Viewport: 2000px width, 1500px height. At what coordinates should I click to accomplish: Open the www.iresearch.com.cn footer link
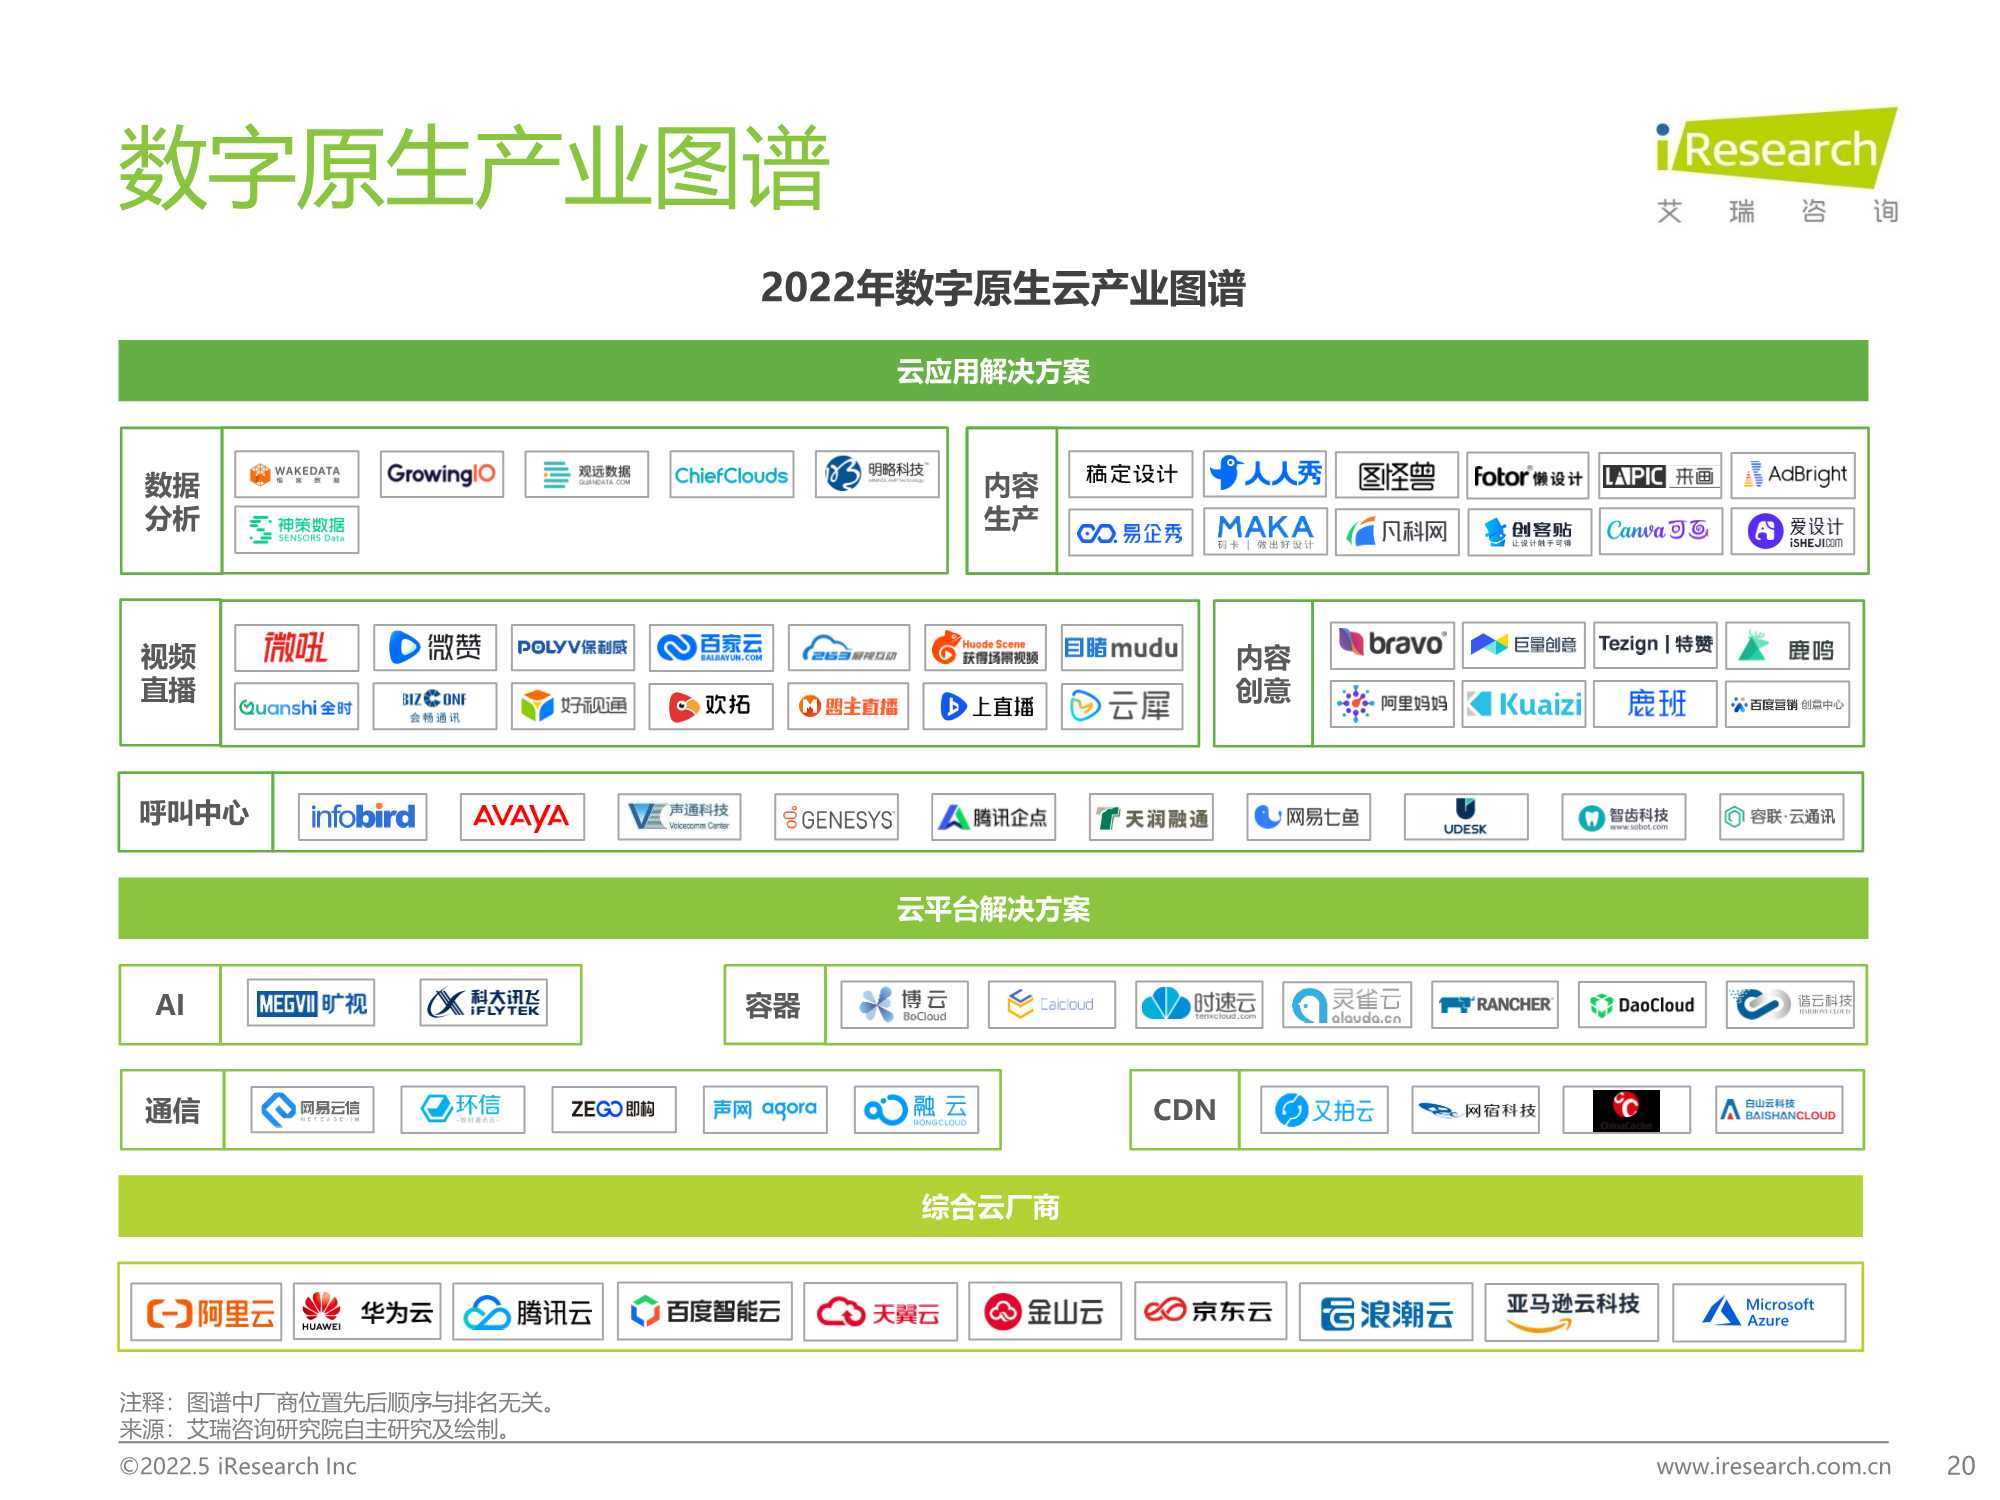click(x=1773, y=1466)
